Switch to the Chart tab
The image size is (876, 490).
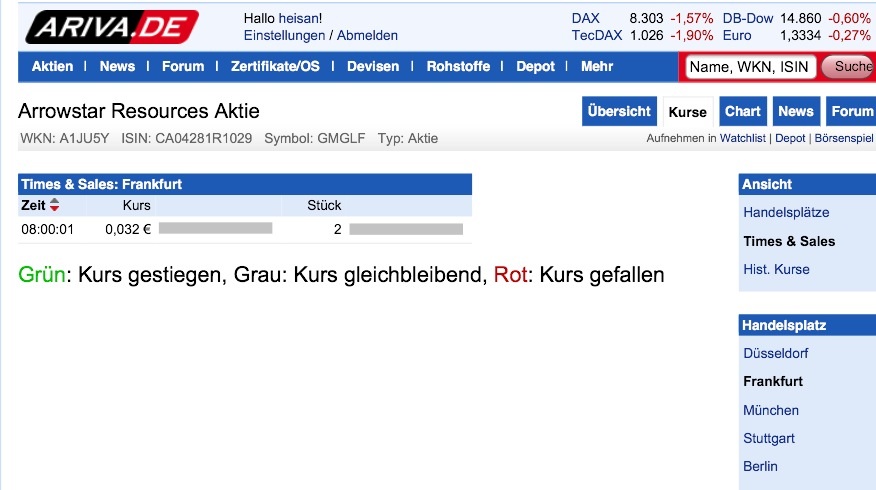coord(742,111)
